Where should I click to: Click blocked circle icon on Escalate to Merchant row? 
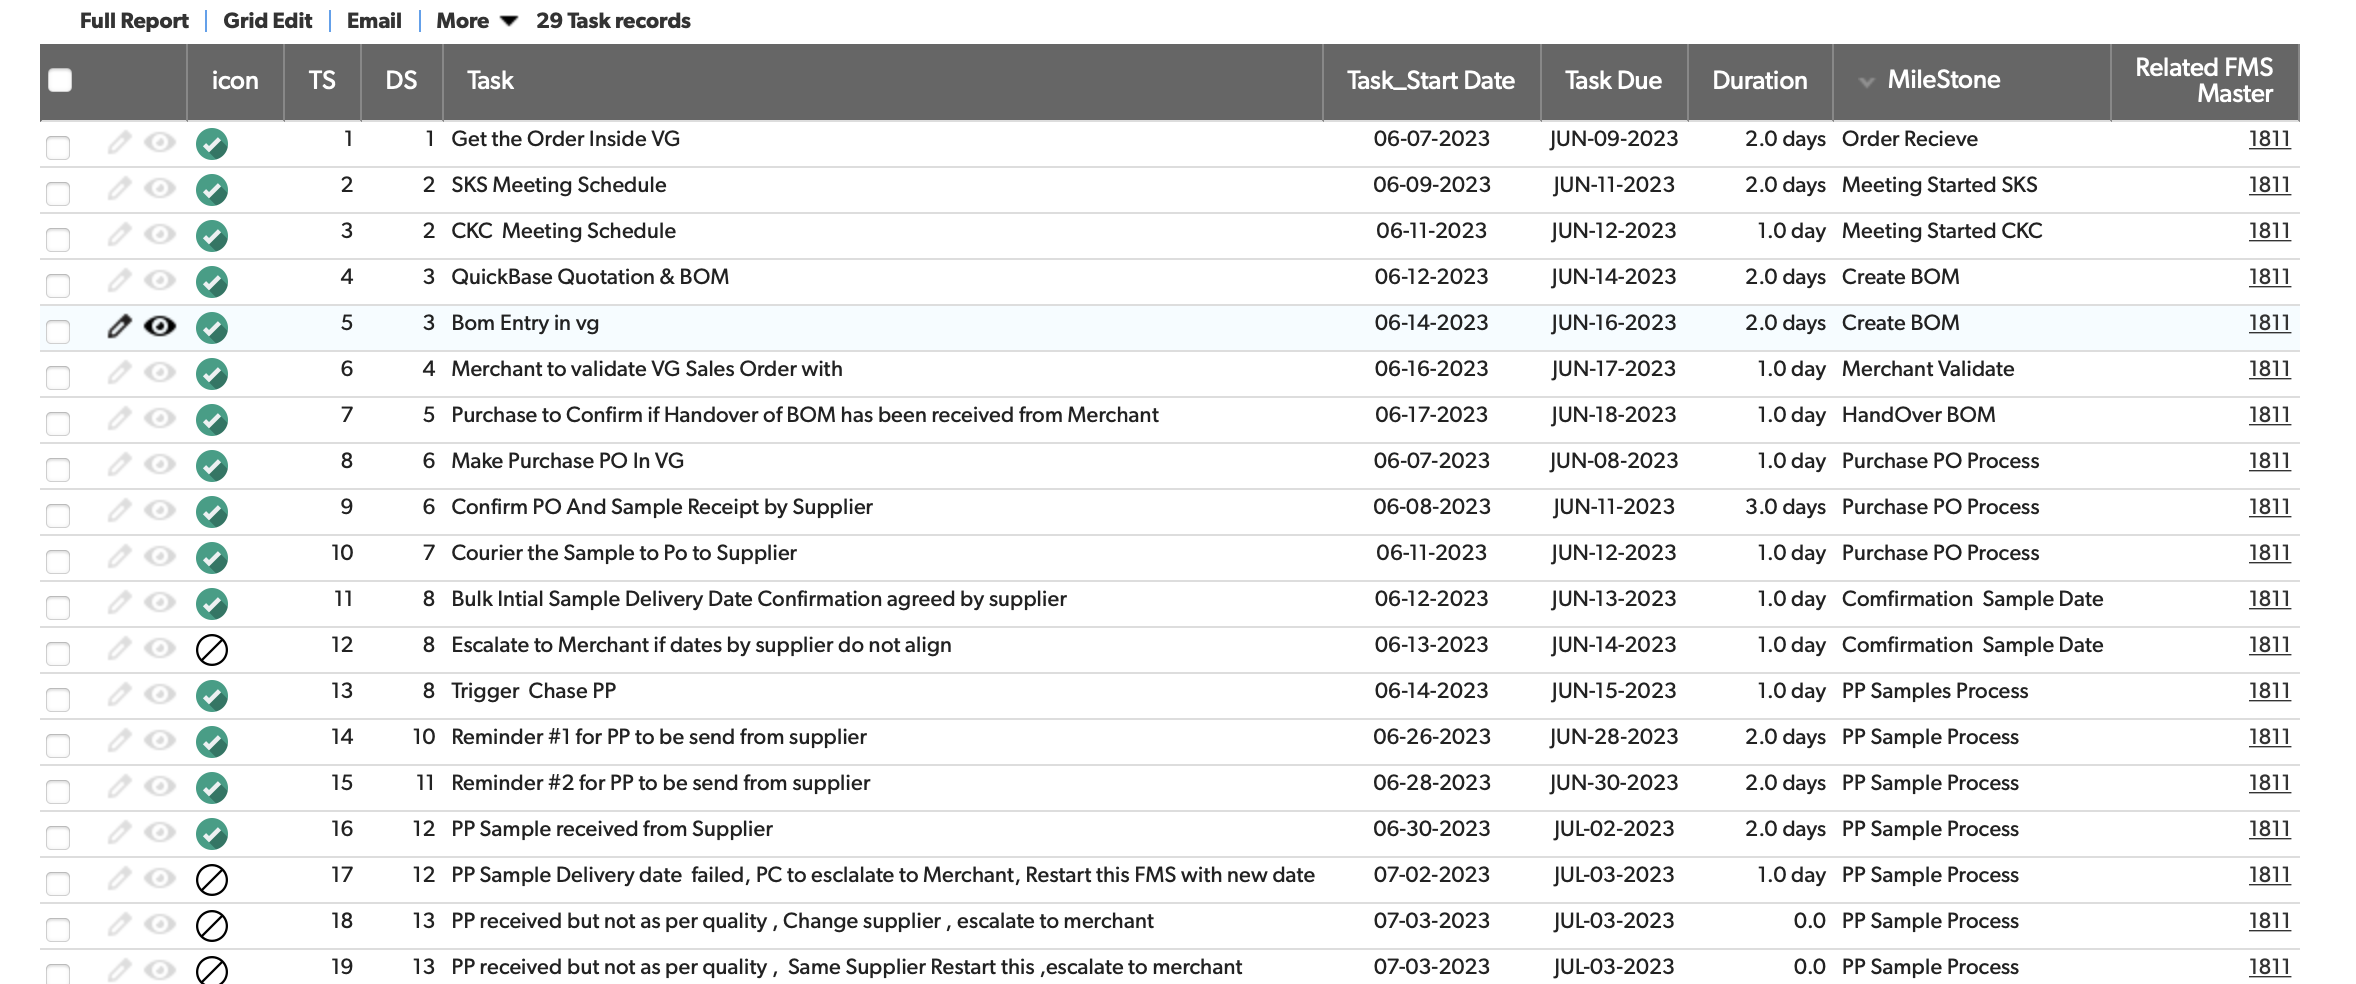click(x=212, y=650)
